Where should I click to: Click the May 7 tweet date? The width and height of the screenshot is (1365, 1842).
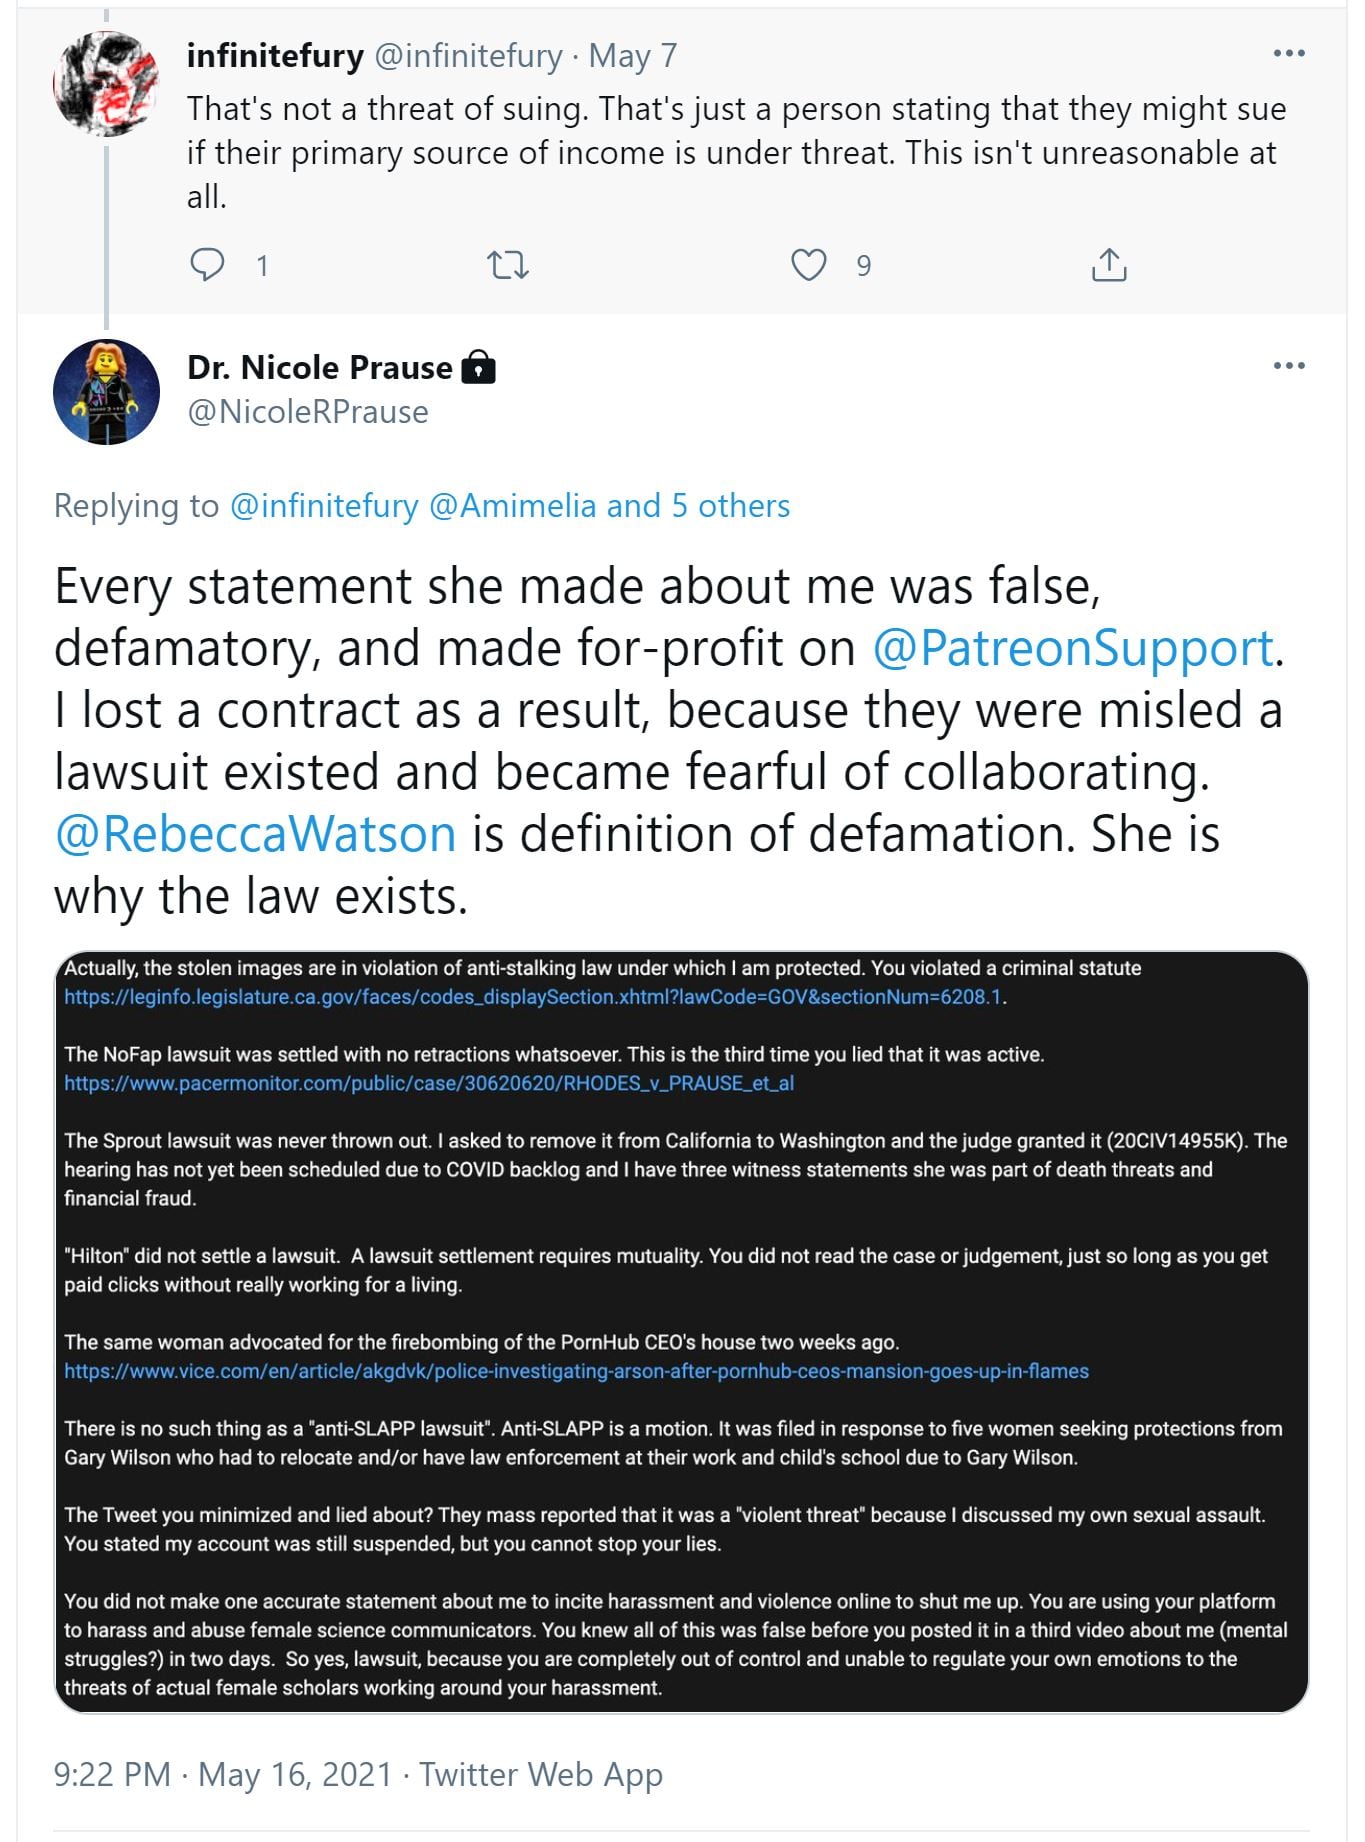click(632, 56)
